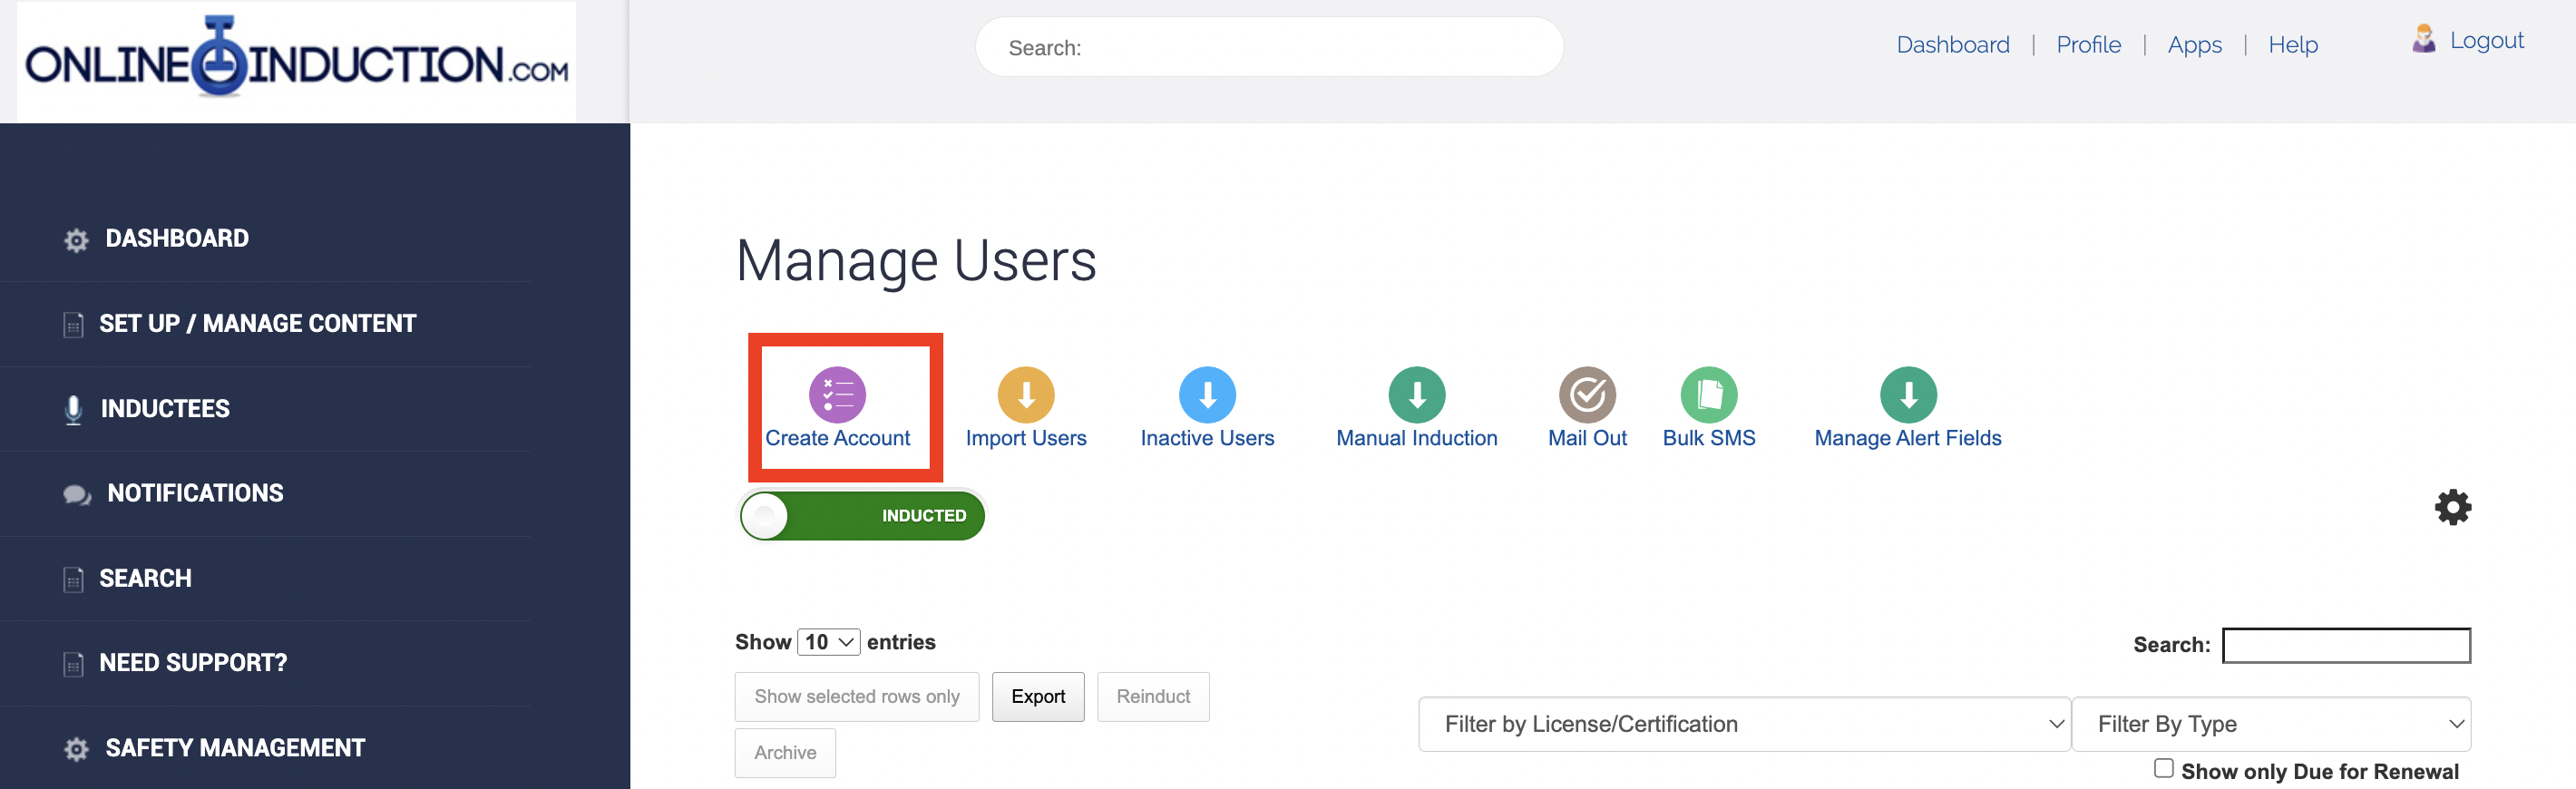The height and width of the screenshot is (789, 2576).
Task: Click the Mail Out link text
Action: pyautogui.click(x=1587, y=438)
